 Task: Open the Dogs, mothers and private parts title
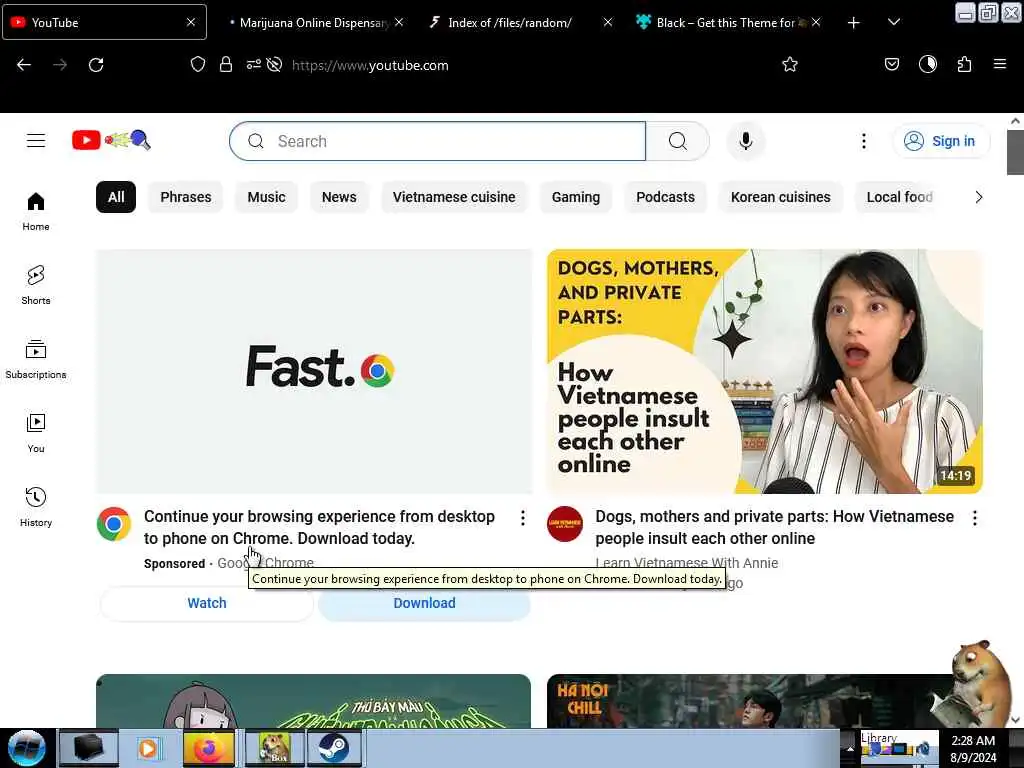[x=775, y=527]
